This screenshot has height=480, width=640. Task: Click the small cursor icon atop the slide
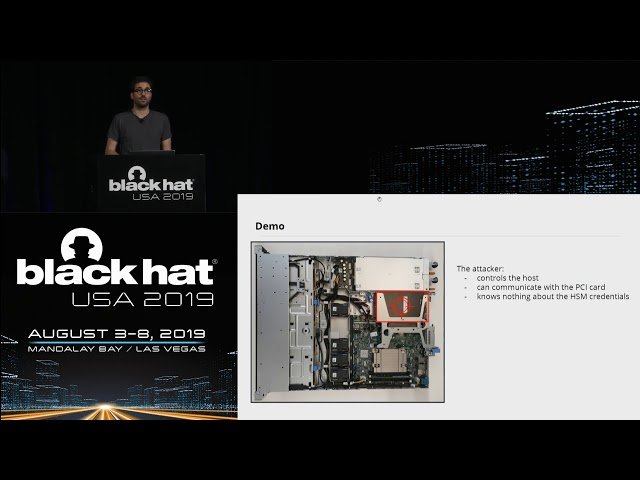click(379, 199)
